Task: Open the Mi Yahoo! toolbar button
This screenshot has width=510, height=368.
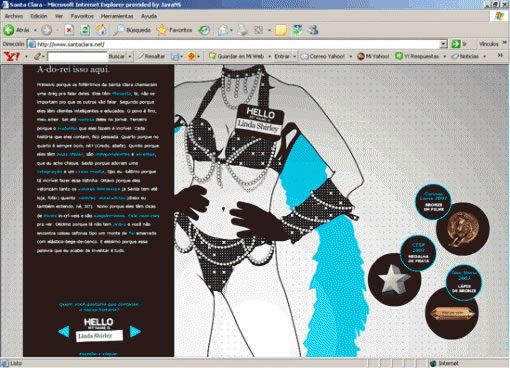Action: [373, 56]
